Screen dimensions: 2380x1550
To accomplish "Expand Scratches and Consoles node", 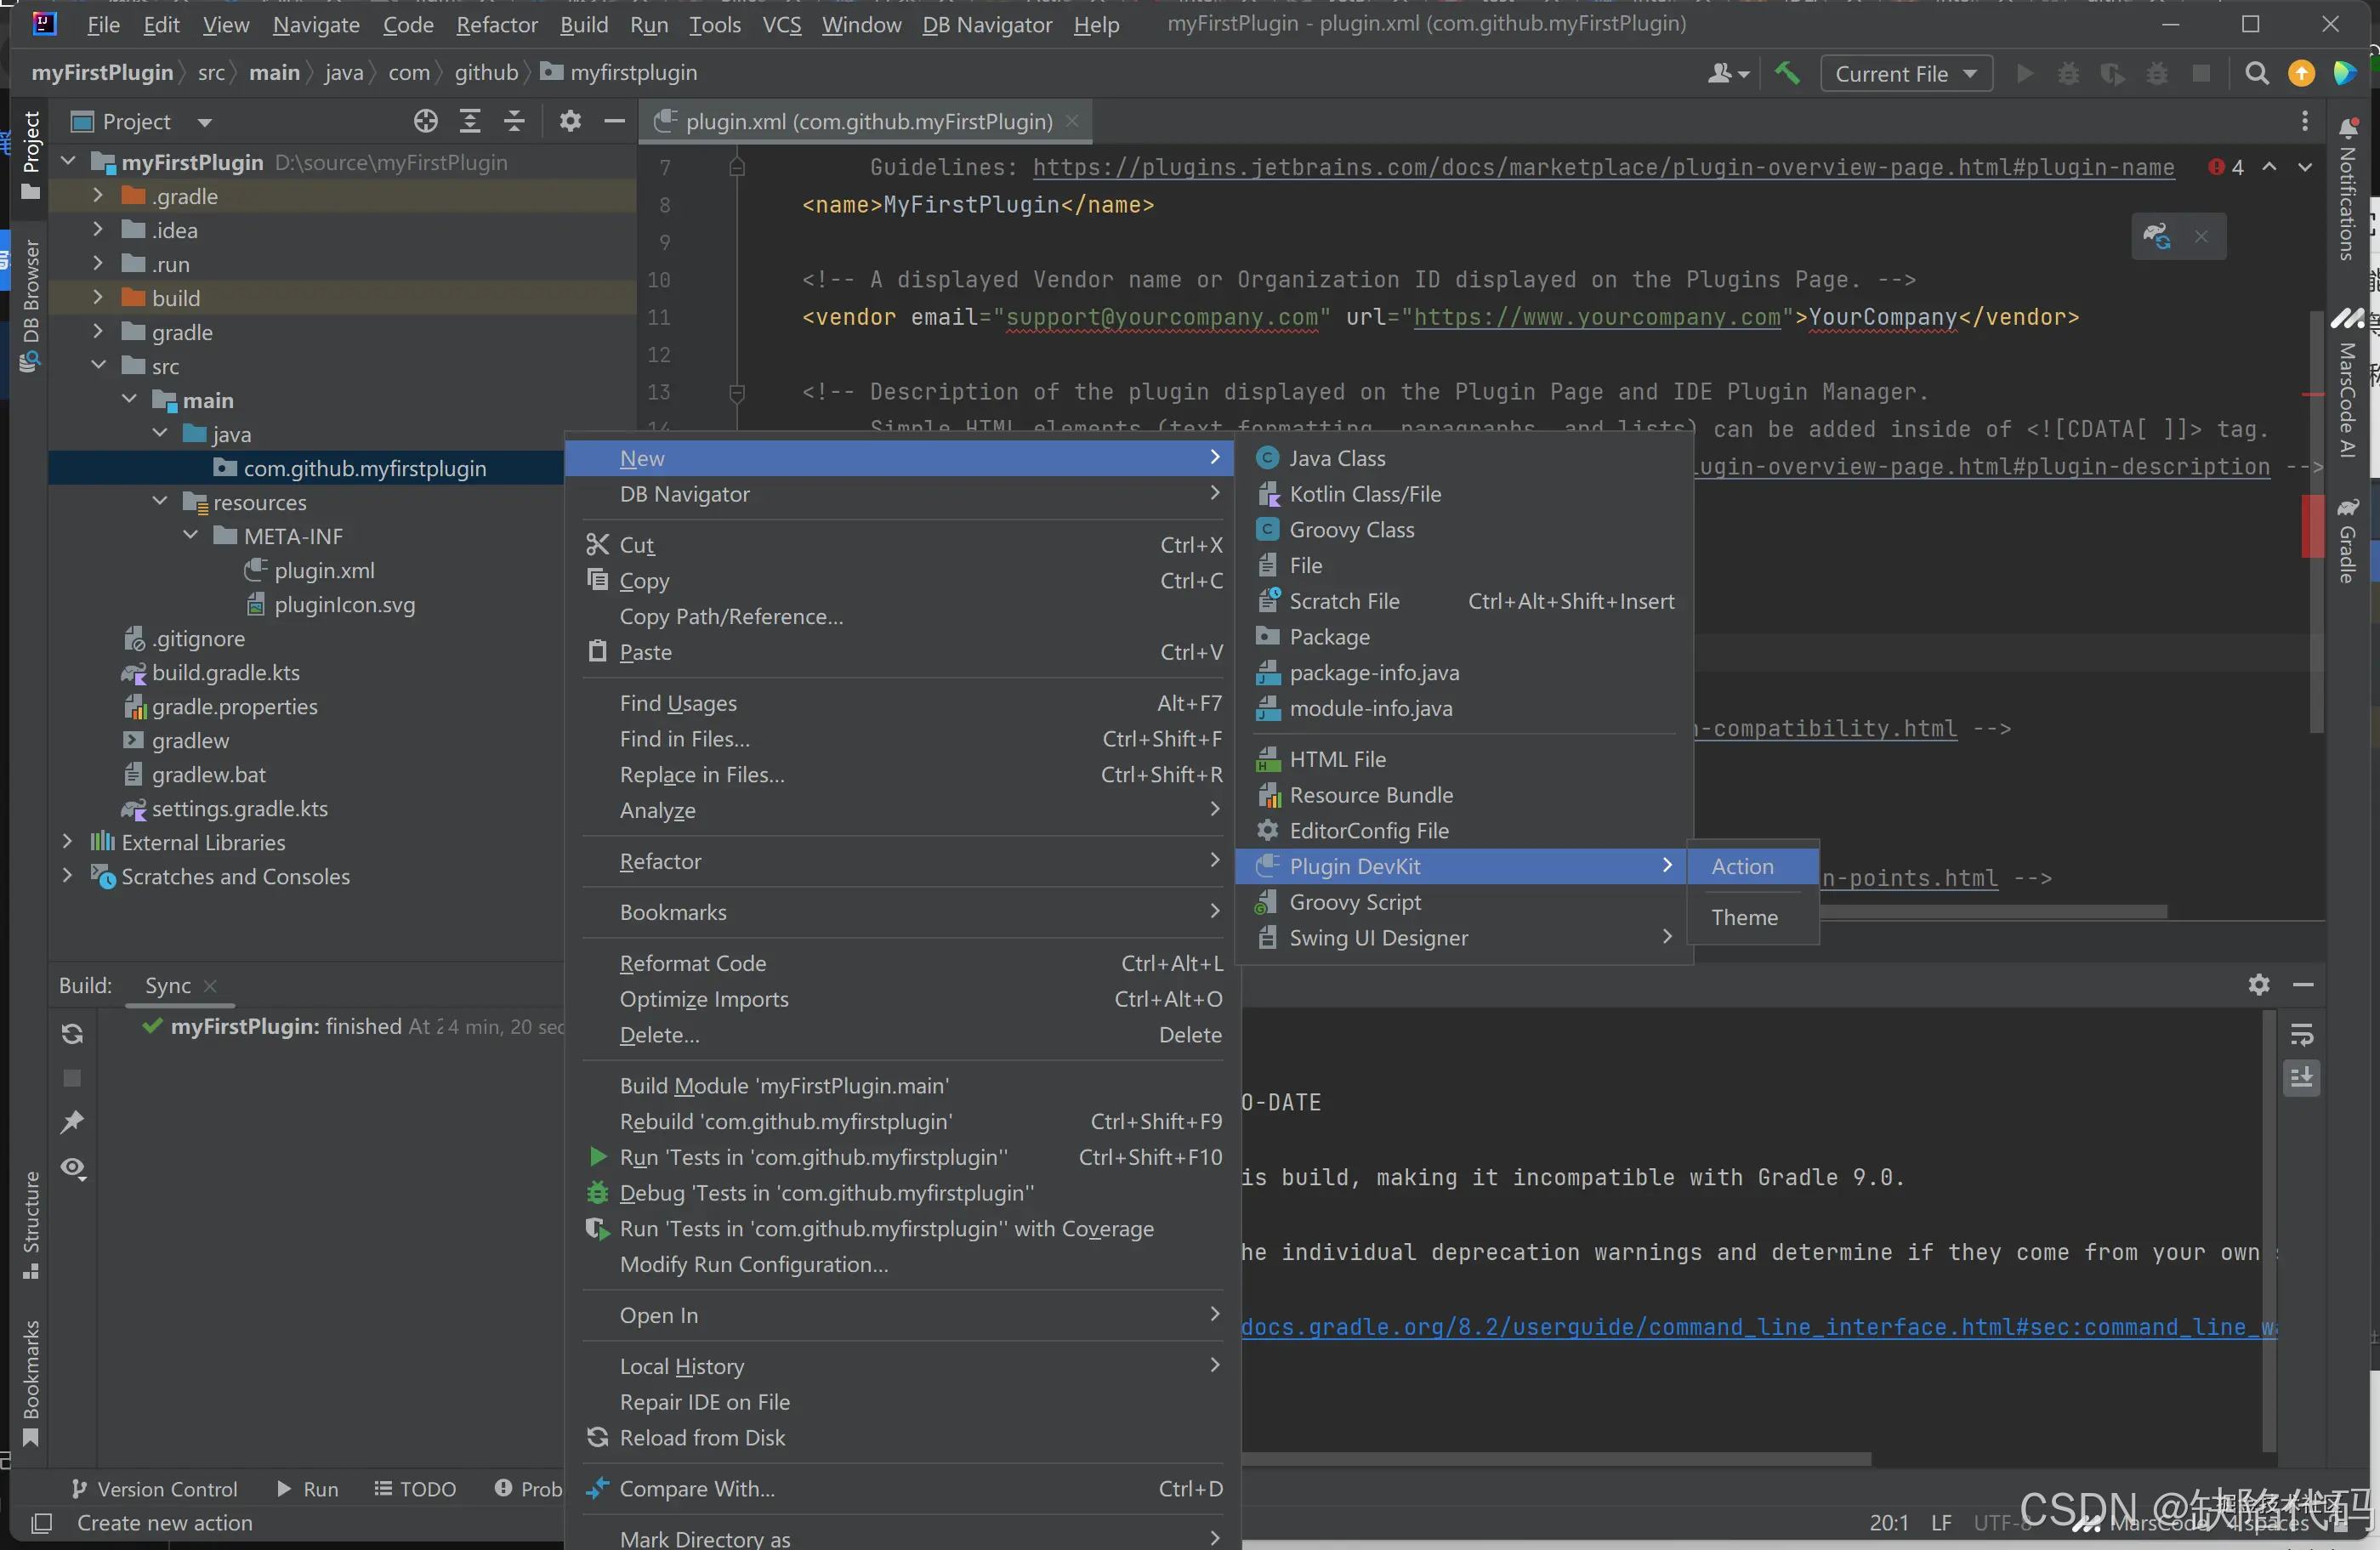I will [x=67, y=876].
